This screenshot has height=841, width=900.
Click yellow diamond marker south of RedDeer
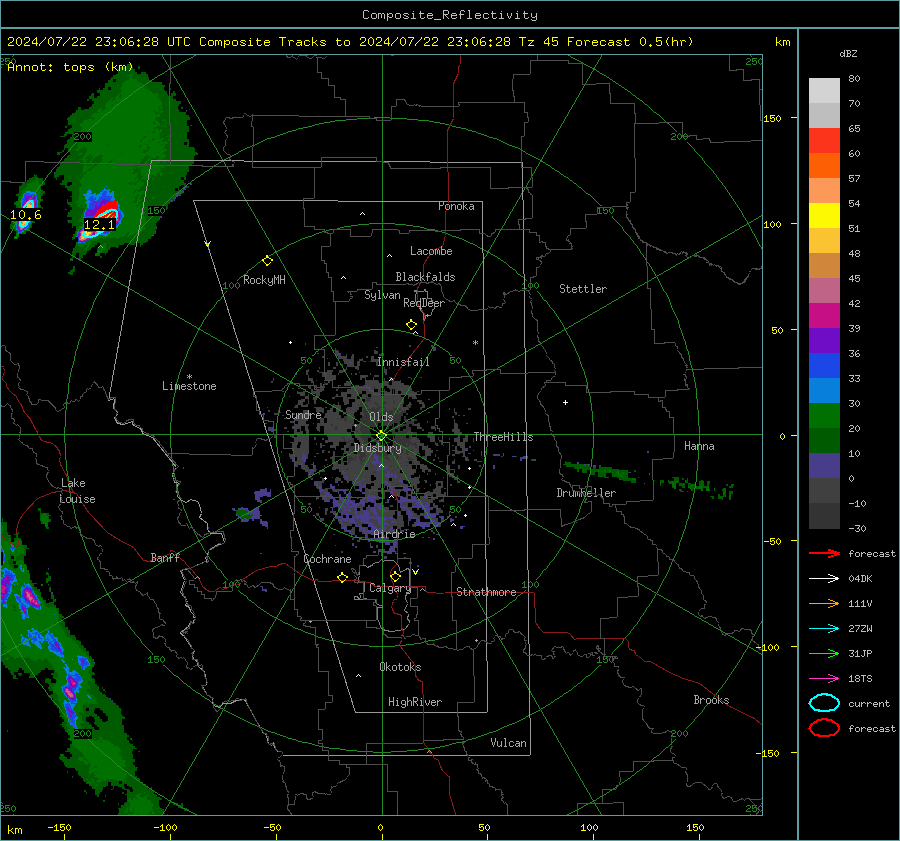coord(411,325)
